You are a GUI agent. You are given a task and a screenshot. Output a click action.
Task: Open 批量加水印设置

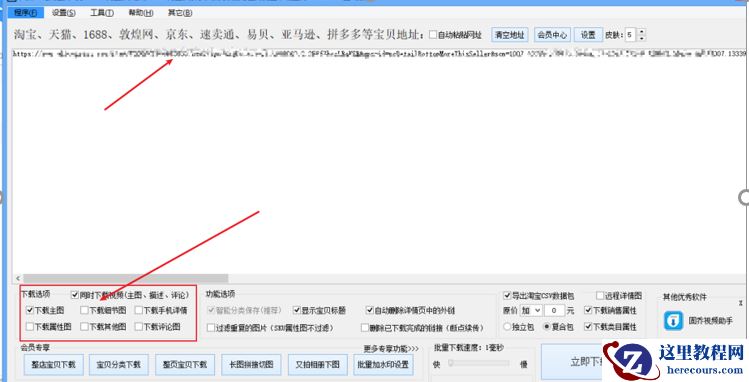[383, 365]
